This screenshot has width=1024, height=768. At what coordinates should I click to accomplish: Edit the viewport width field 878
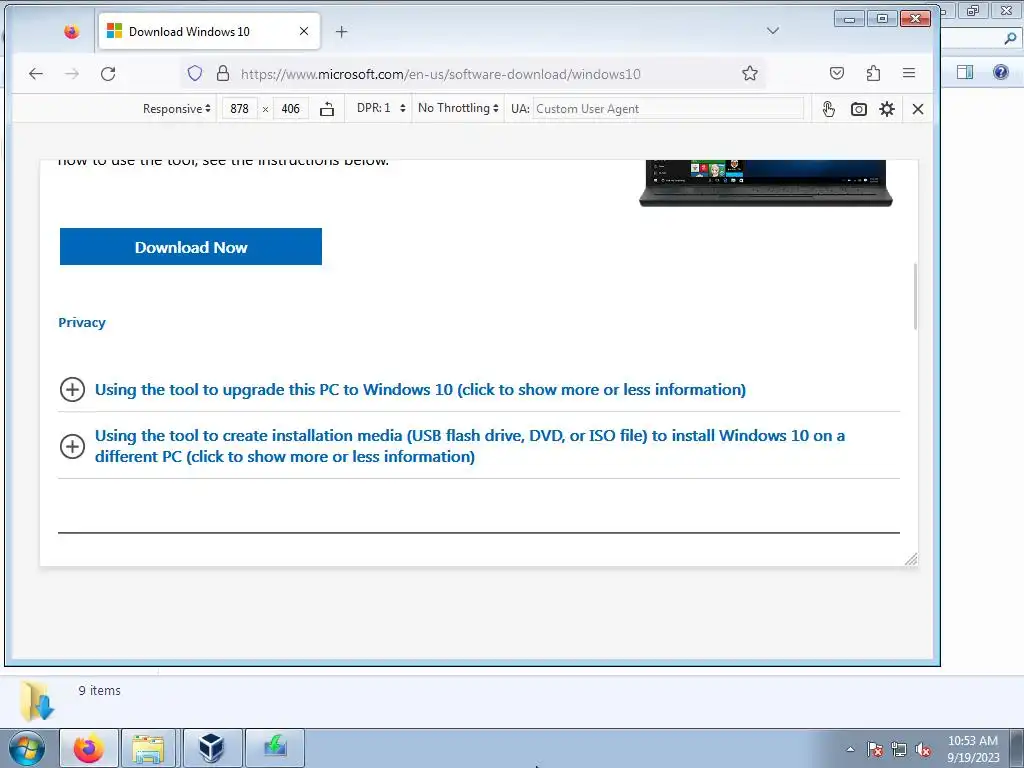coord(239,109)
